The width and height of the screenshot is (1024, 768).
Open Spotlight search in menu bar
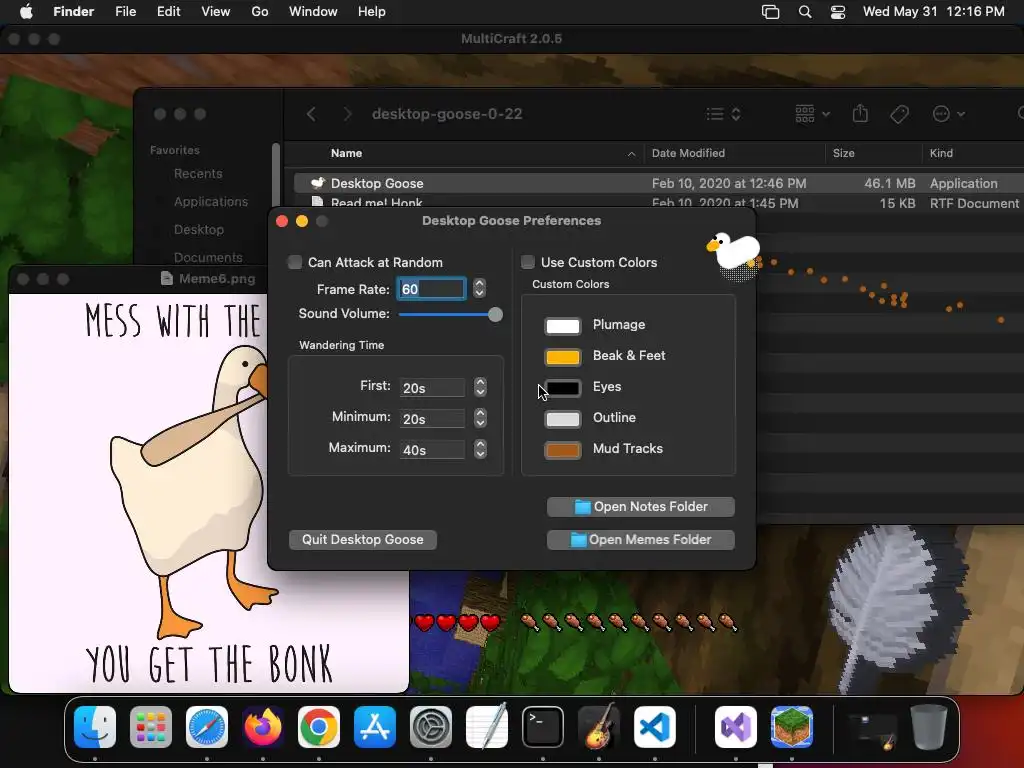coord(805,12)
